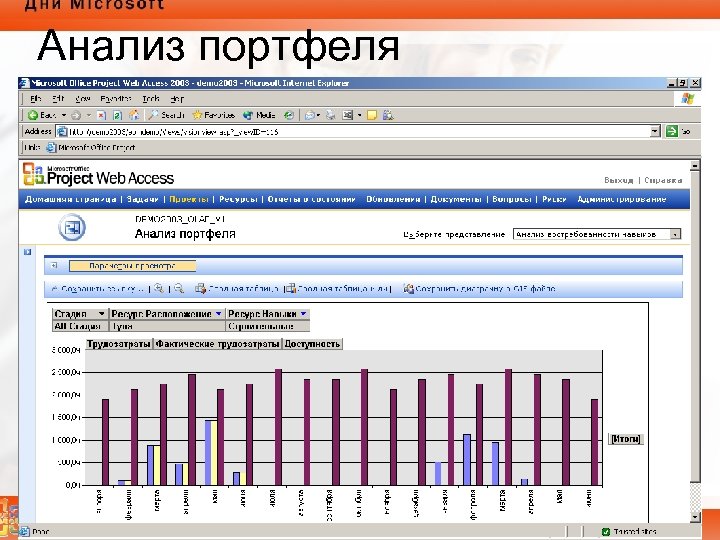720x540 pixels.
Task: Click the green Go button
Action: tap(672, 131)
